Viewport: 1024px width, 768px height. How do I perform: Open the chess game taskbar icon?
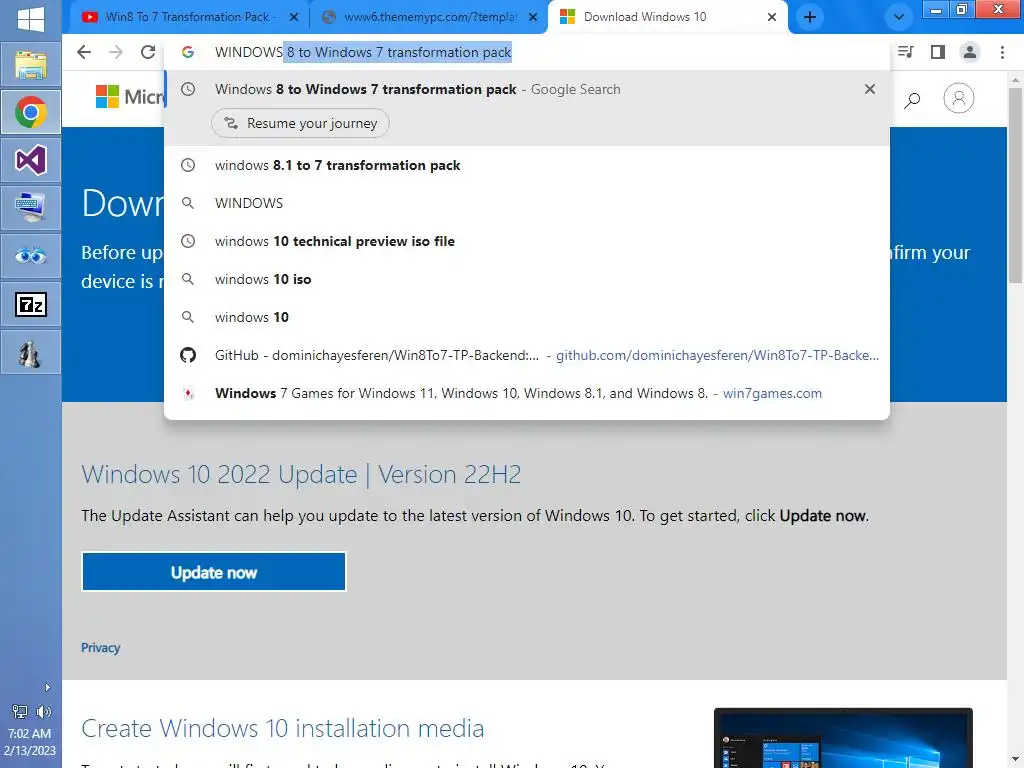pyautogui.click(x=31, y=353)
